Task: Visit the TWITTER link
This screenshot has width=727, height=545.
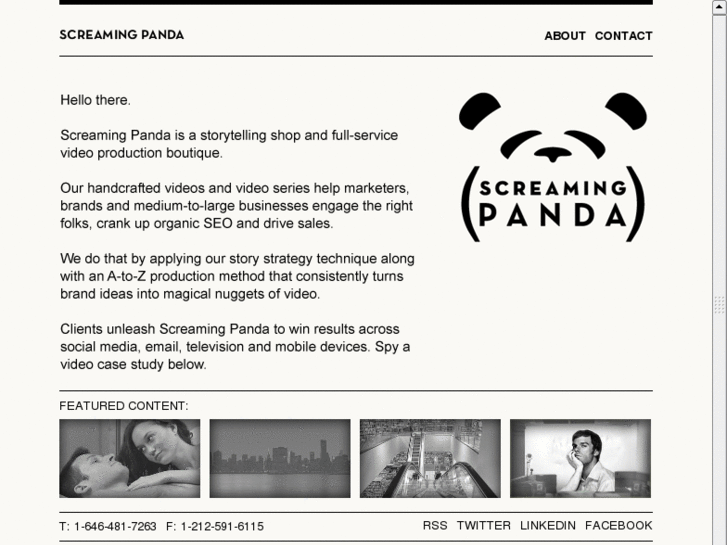Action: 484,526
